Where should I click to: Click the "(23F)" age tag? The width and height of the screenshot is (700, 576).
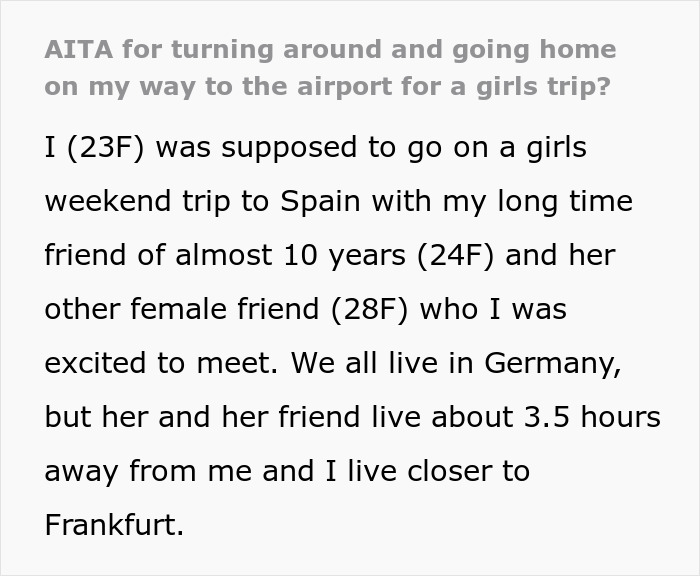click(106, 147)
